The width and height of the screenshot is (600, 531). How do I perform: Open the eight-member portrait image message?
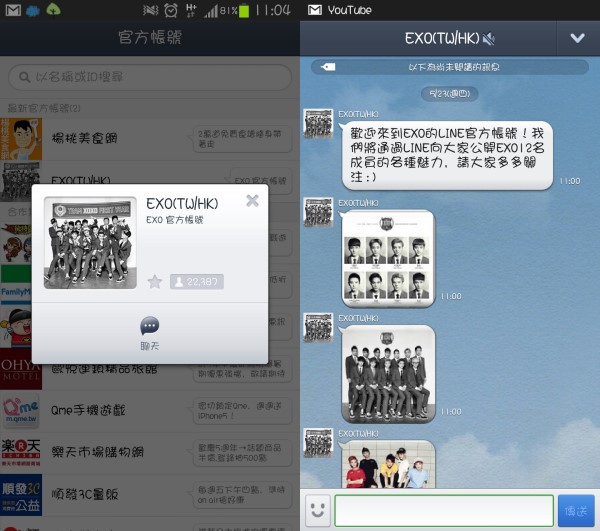click(388, 258)
